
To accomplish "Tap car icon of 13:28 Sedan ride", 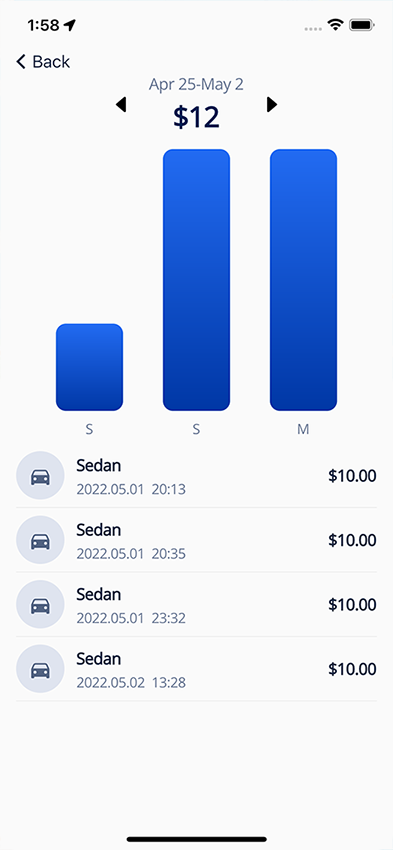I will 41,669.
